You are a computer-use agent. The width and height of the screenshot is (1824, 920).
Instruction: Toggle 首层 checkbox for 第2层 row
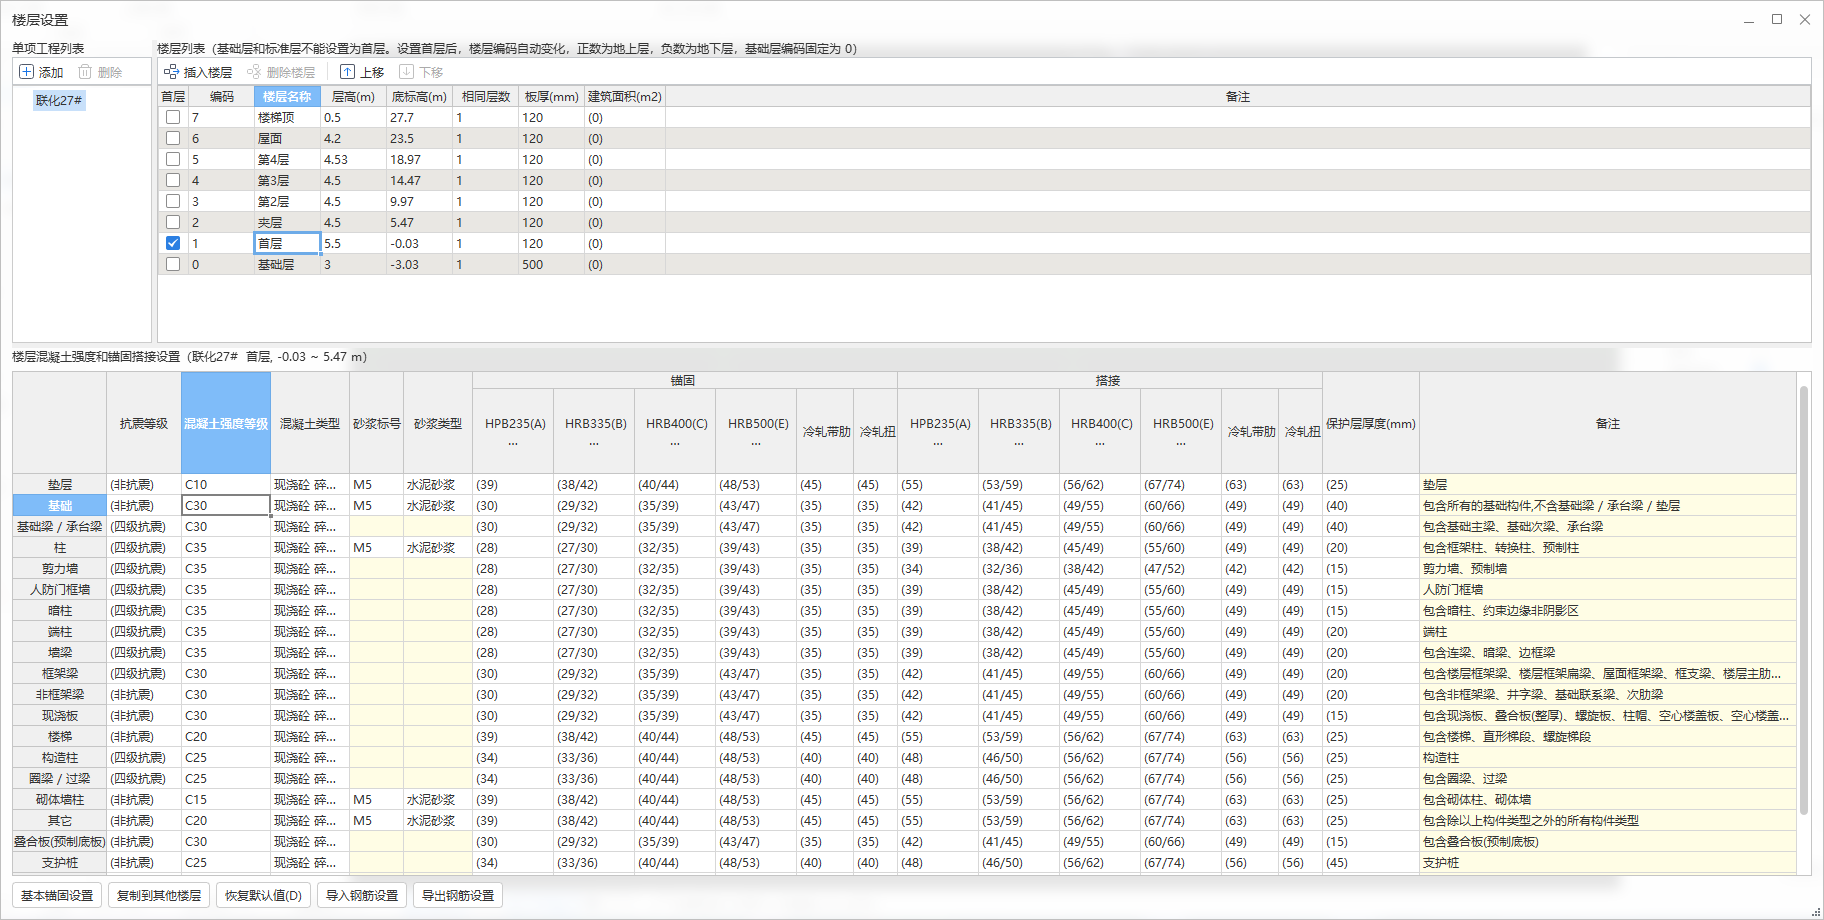click(x=173, y=201)
